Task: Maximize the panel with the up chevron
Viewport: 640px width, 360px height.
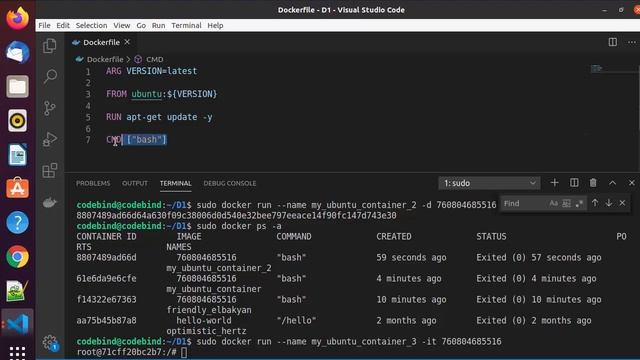Action: pos(613,183)
